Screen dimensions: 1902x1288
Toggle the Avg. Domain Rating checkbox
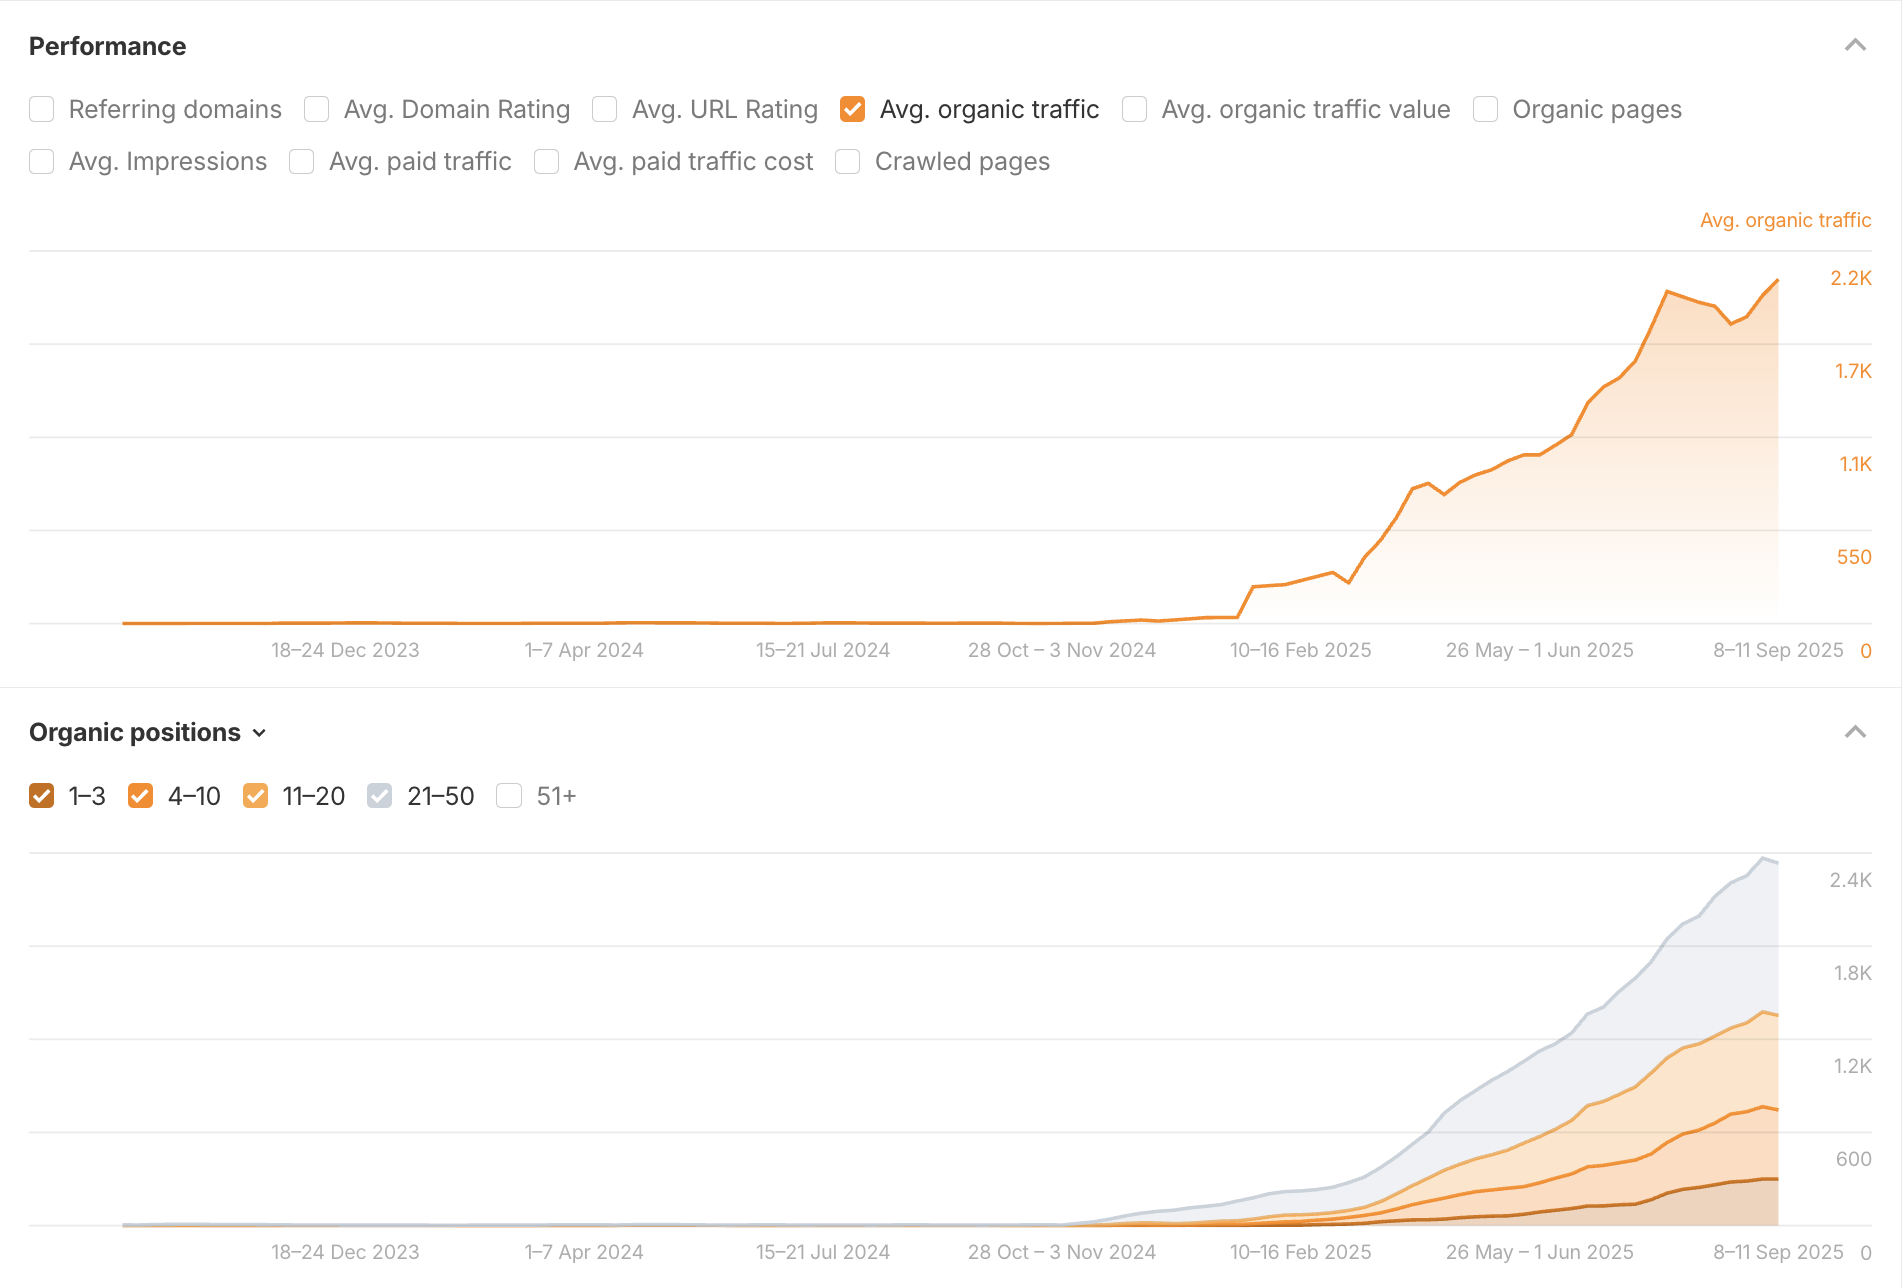pos(317,109)
